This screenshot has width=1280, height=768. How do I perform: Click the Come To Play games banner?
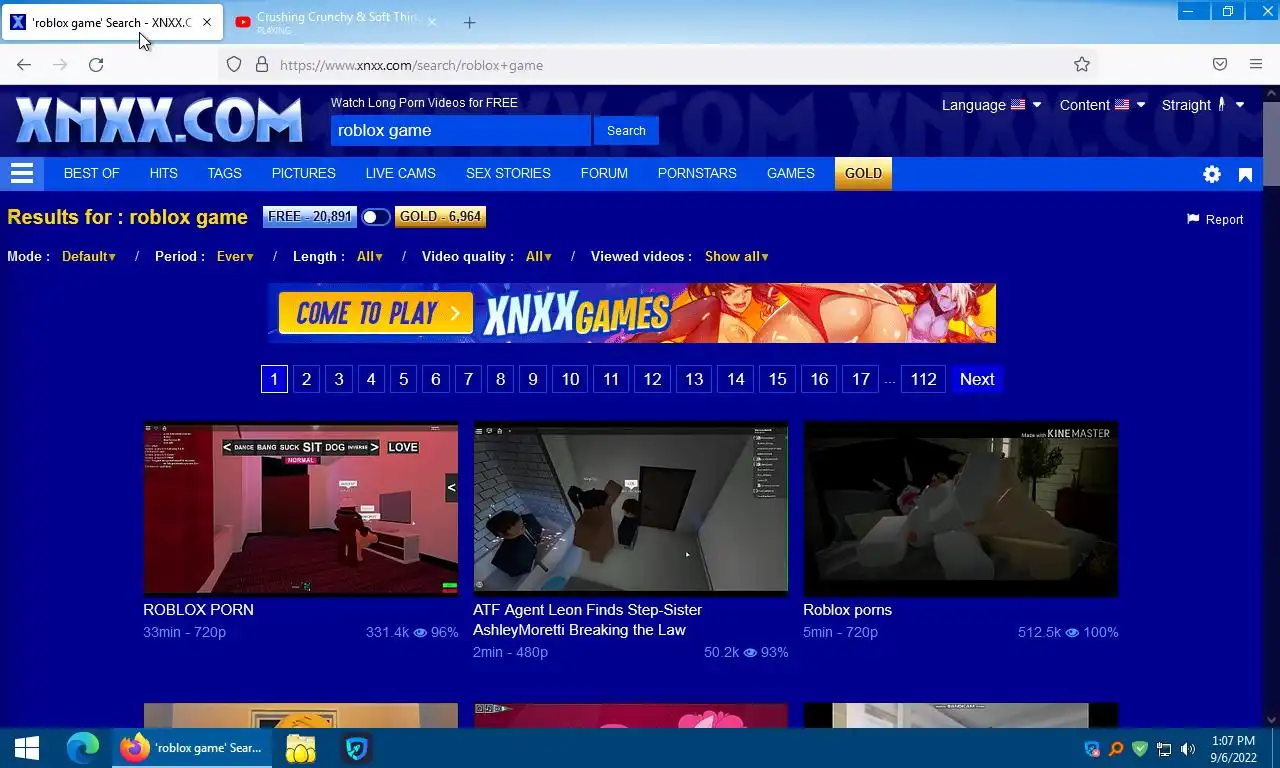(632, 313)
